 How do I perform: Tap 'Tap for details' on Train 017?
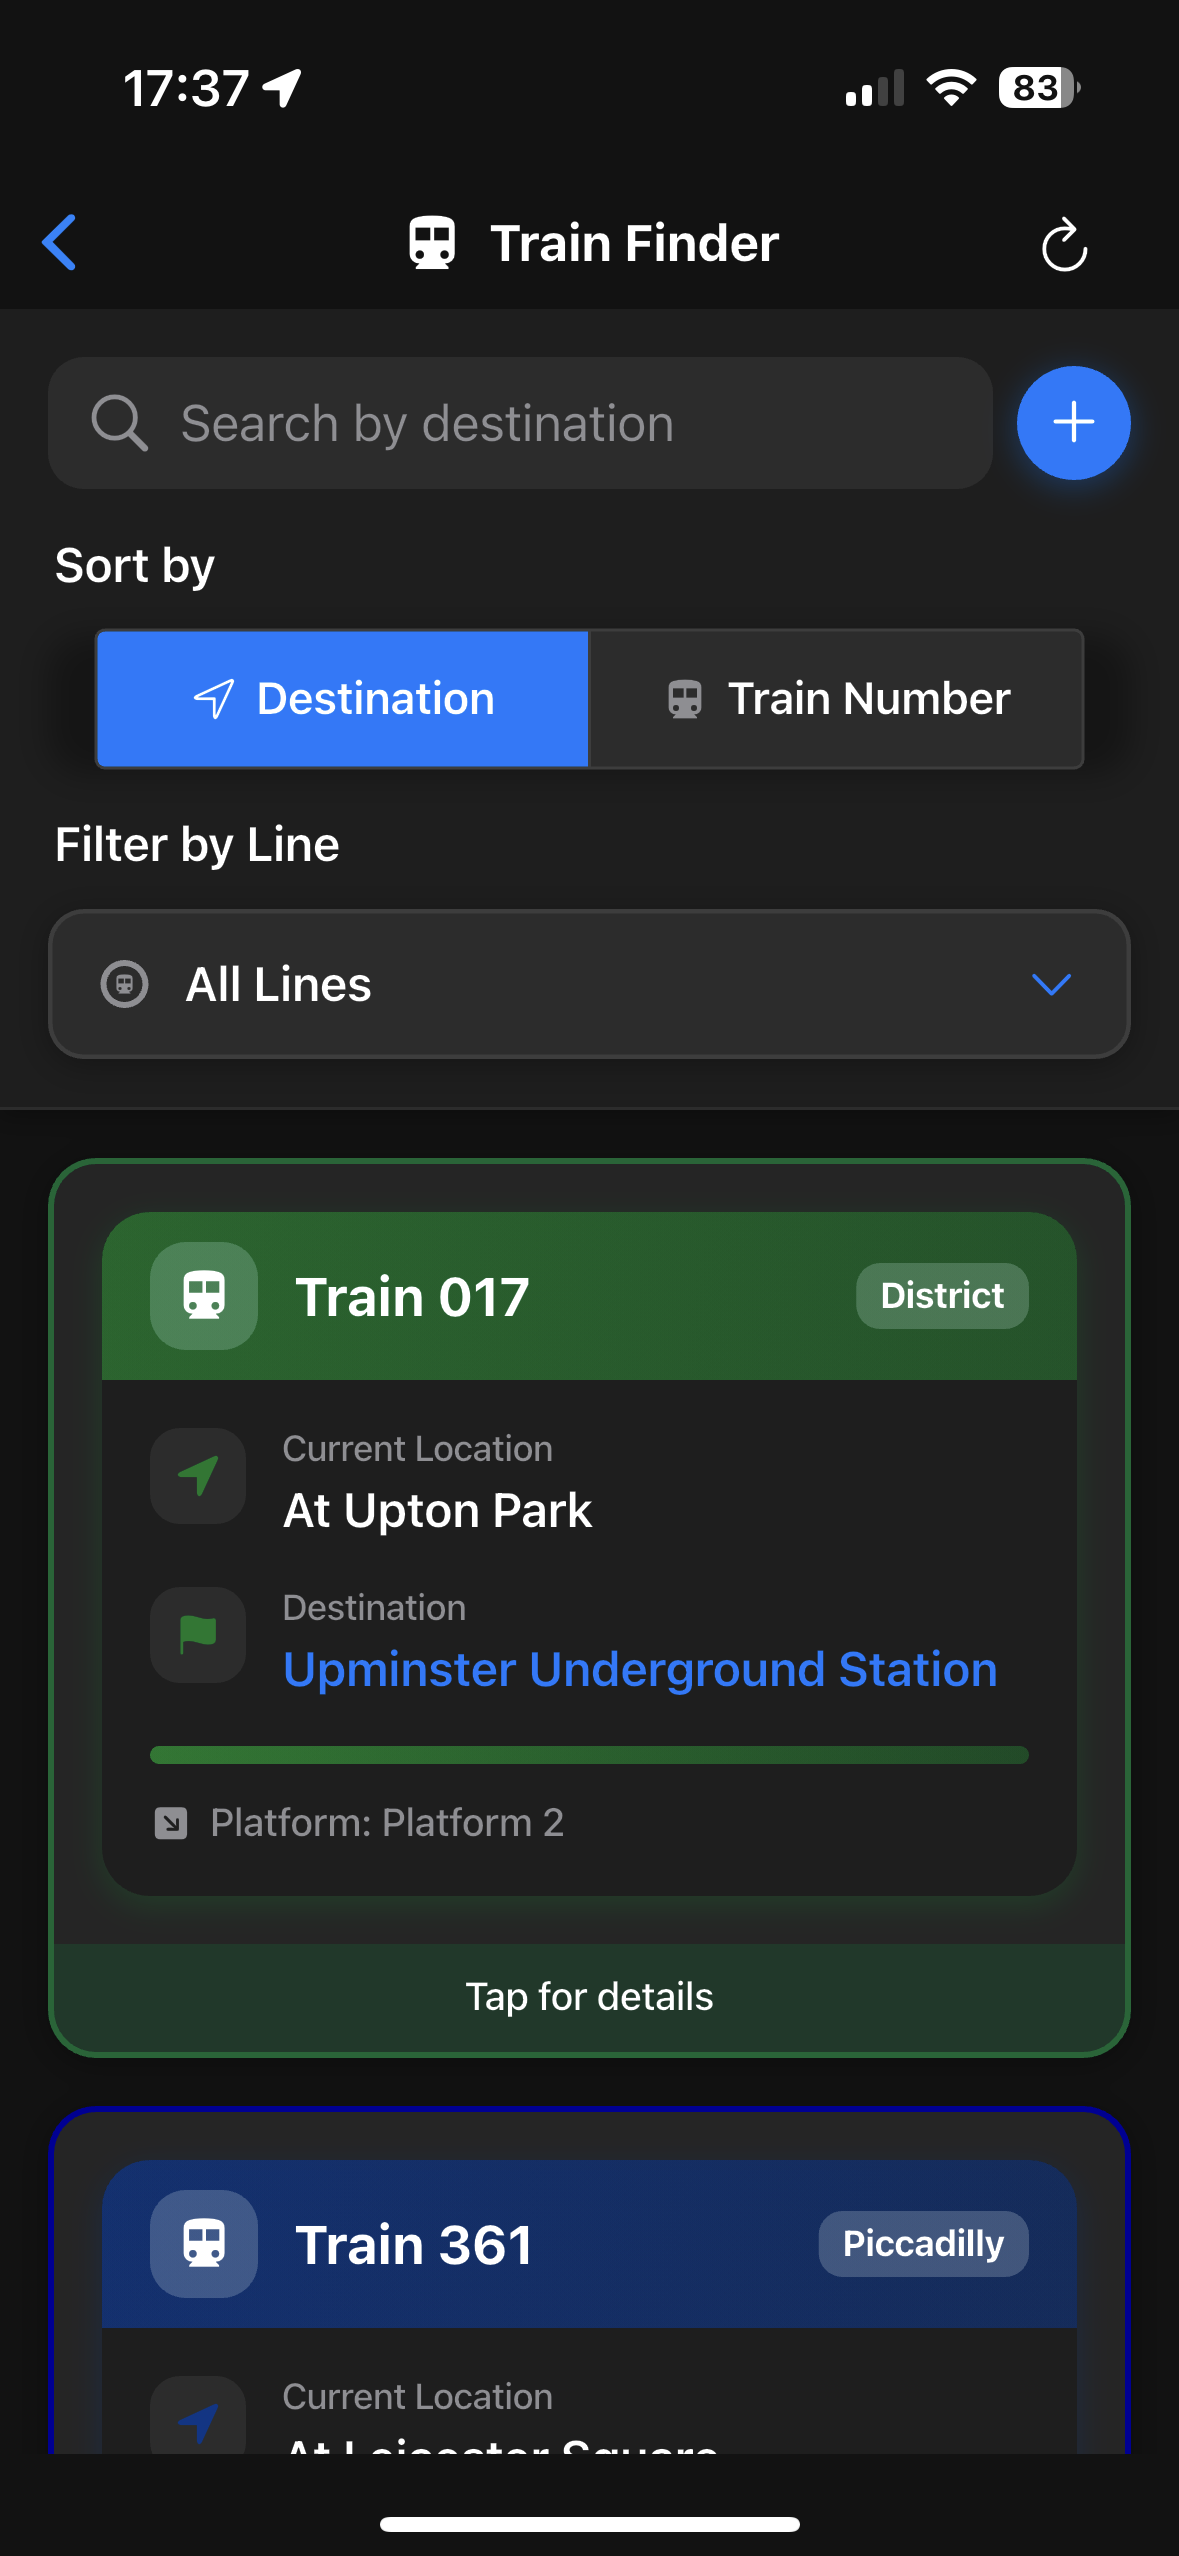(x=589, y=1995)
